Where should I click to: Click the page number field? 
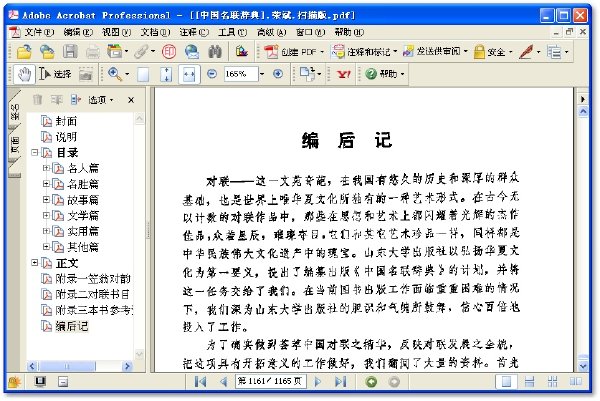click(271, 381)
